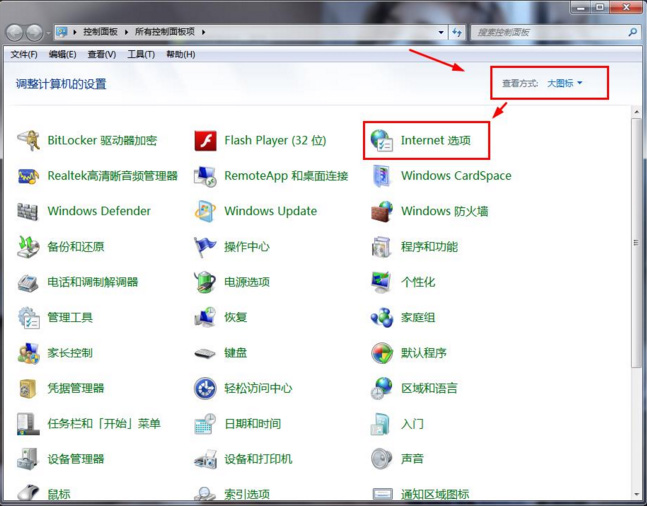Screen dimensions: 647x507
Task: Open the 通知区域图标 link
Action: pyautogui.click(x=435, y=494)
